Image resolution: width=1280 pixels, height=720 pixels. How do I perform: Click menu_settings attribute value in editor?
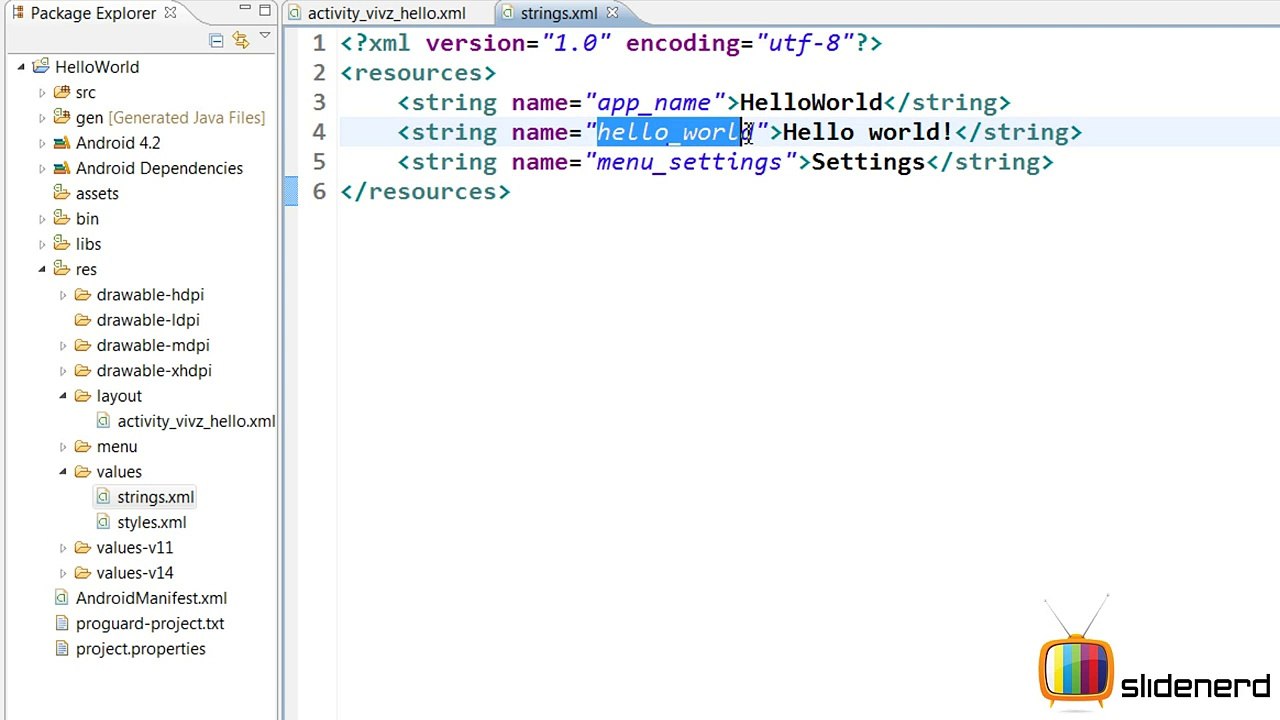pos(689,162)
